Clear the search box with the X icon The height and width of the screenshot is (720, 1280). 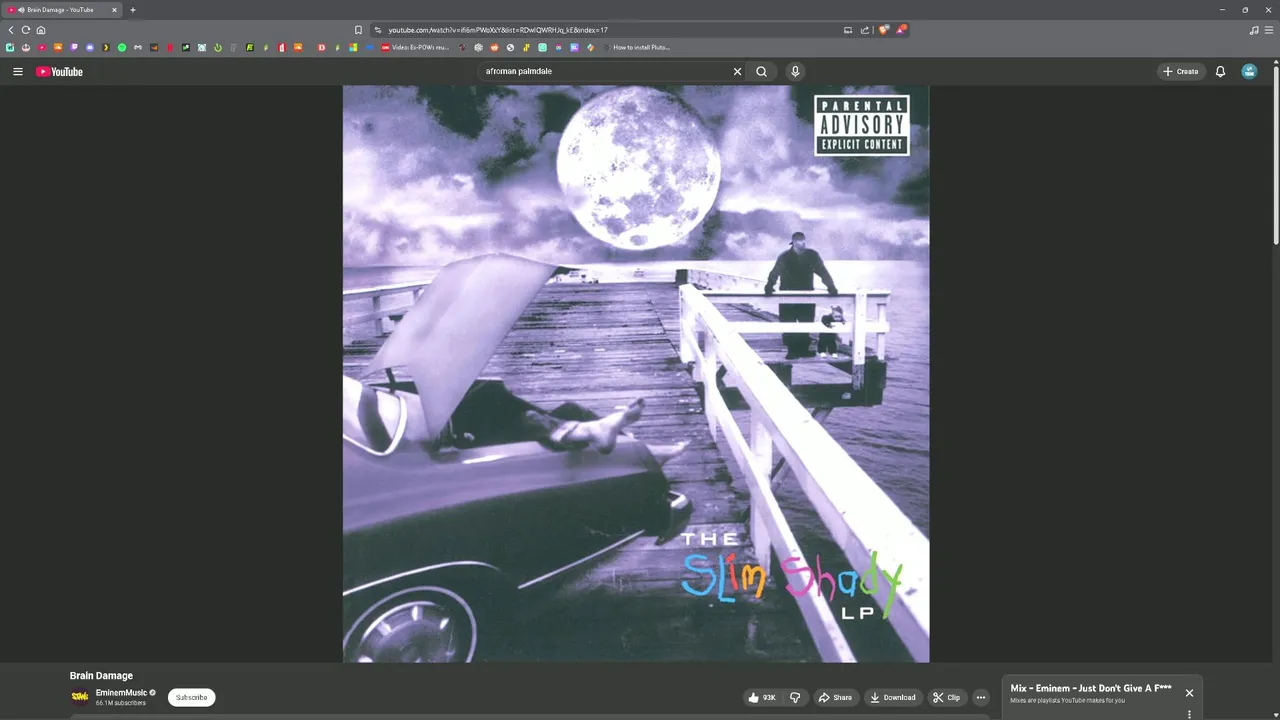point(737,71)
